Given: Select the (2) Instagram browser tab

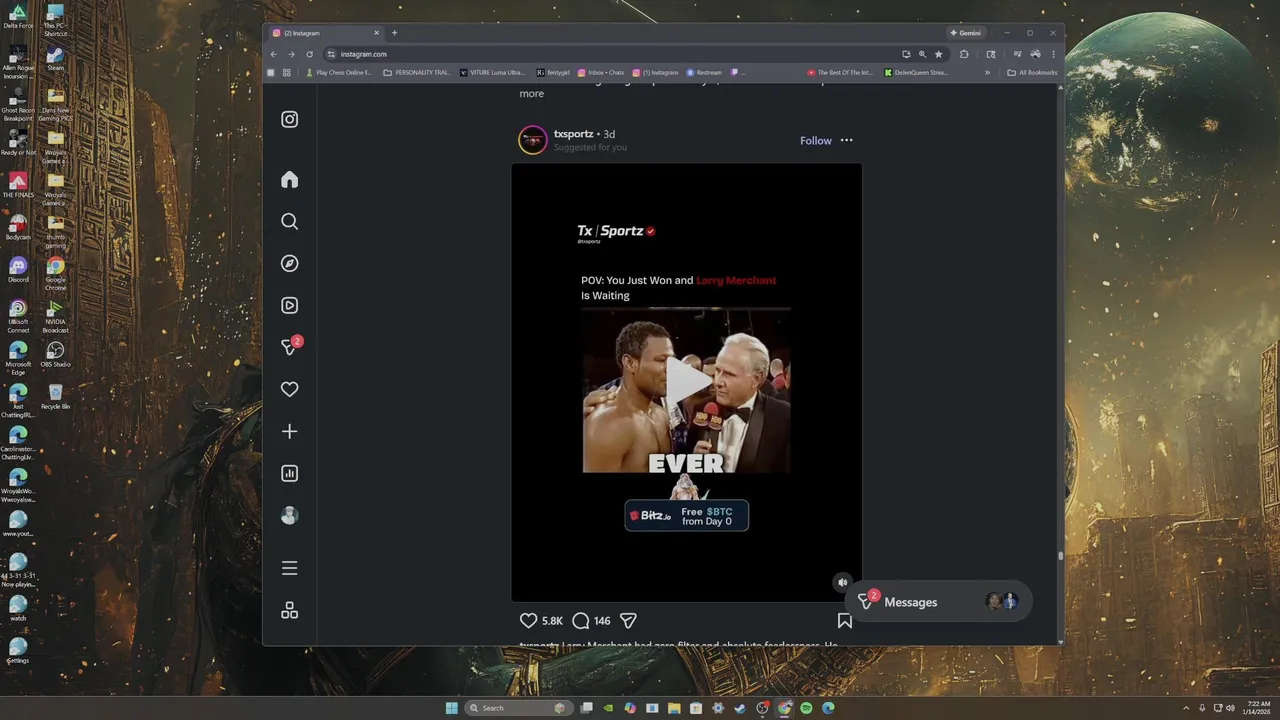Looking at the screenshot, I should tap(325, 33).
